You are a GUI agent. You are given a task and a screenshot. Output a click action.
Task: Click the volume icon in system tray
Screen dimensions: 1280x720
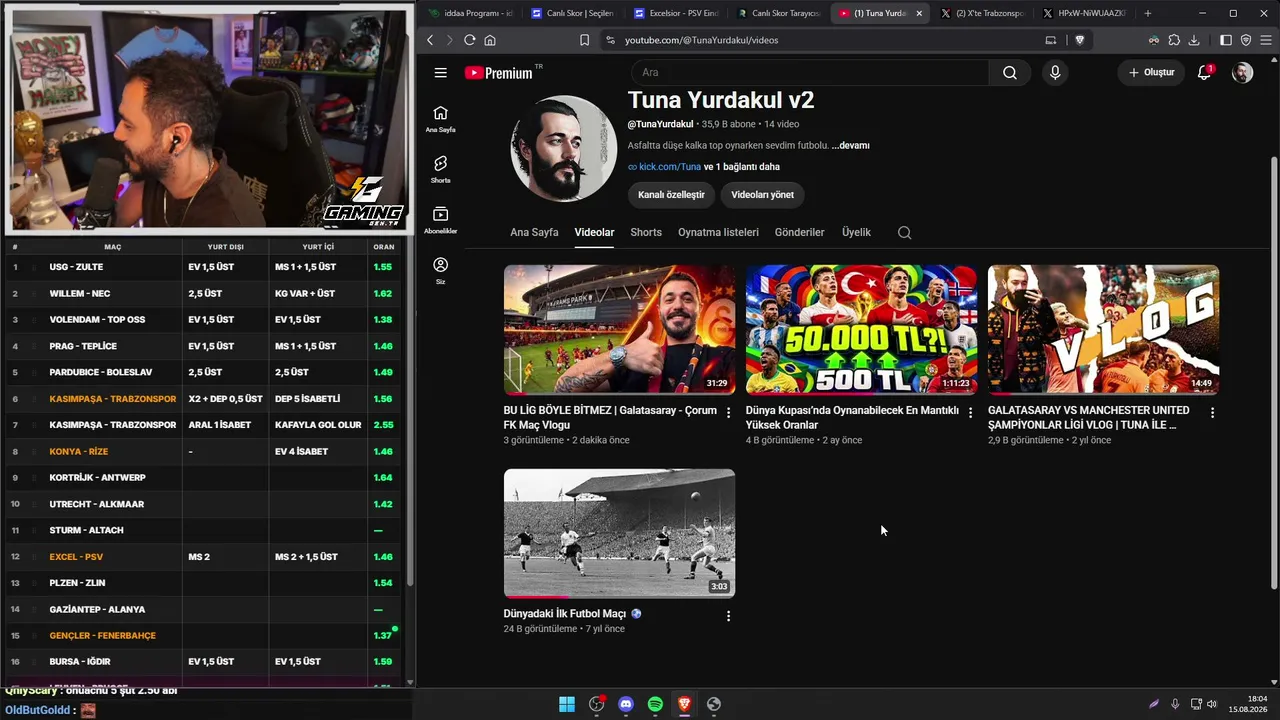pyautogui.click(x=1212, y=704)
